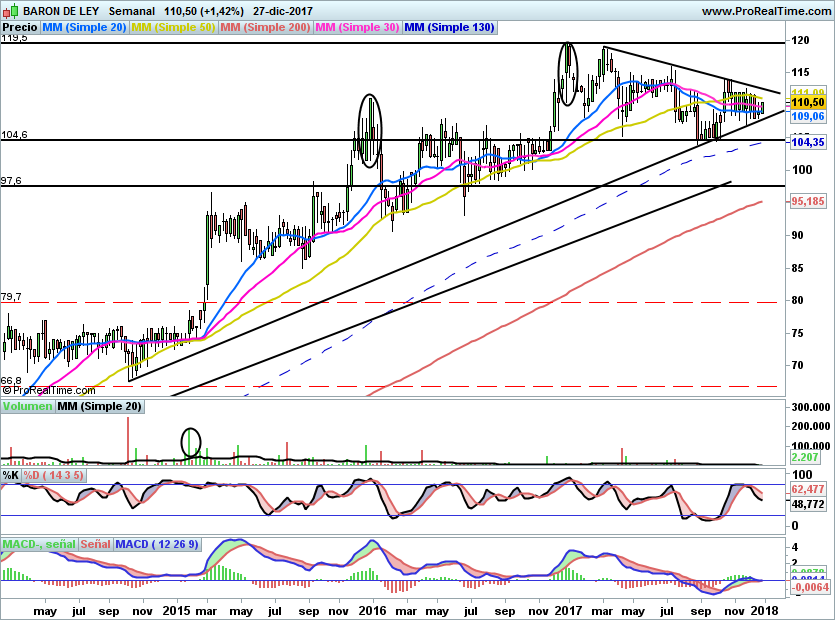Screen dimensions: 835x620
Task: Click the 104,6 horizontal level label
Action: [x=14, y=135]
